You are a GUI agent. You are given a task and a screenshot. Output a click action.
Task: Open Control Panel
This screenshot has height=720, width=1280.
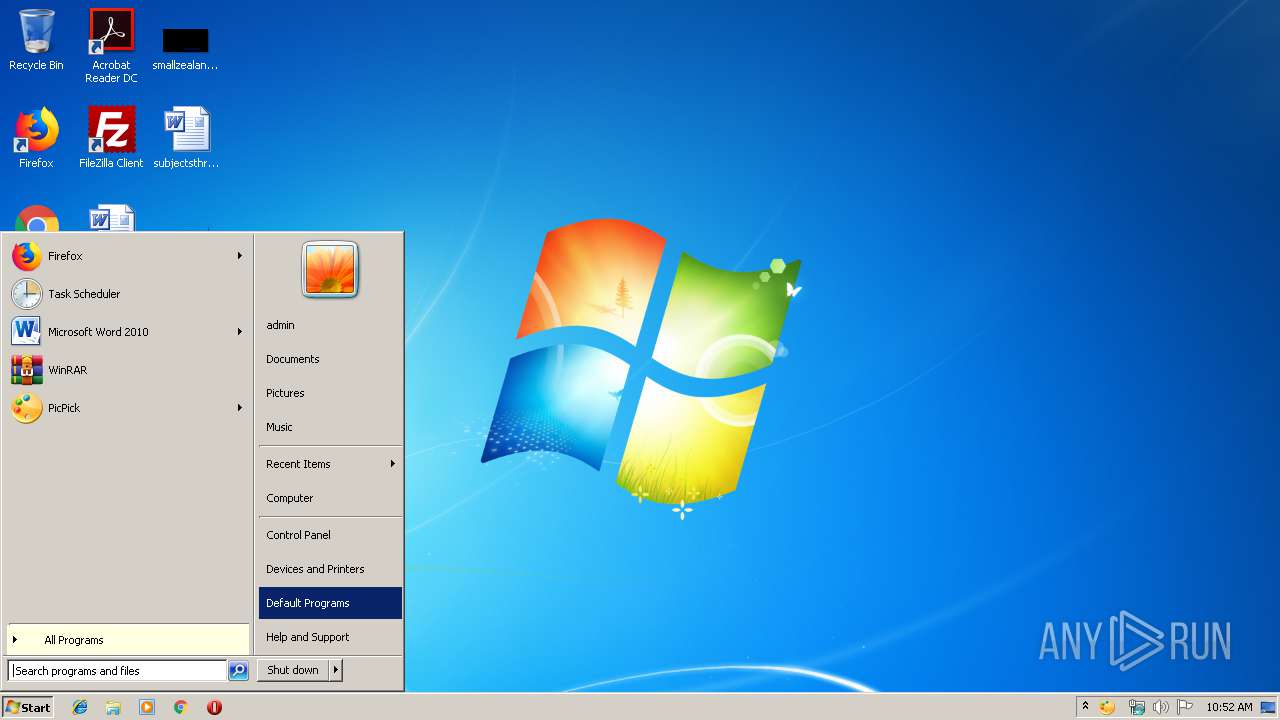click(x=330, y=535)
